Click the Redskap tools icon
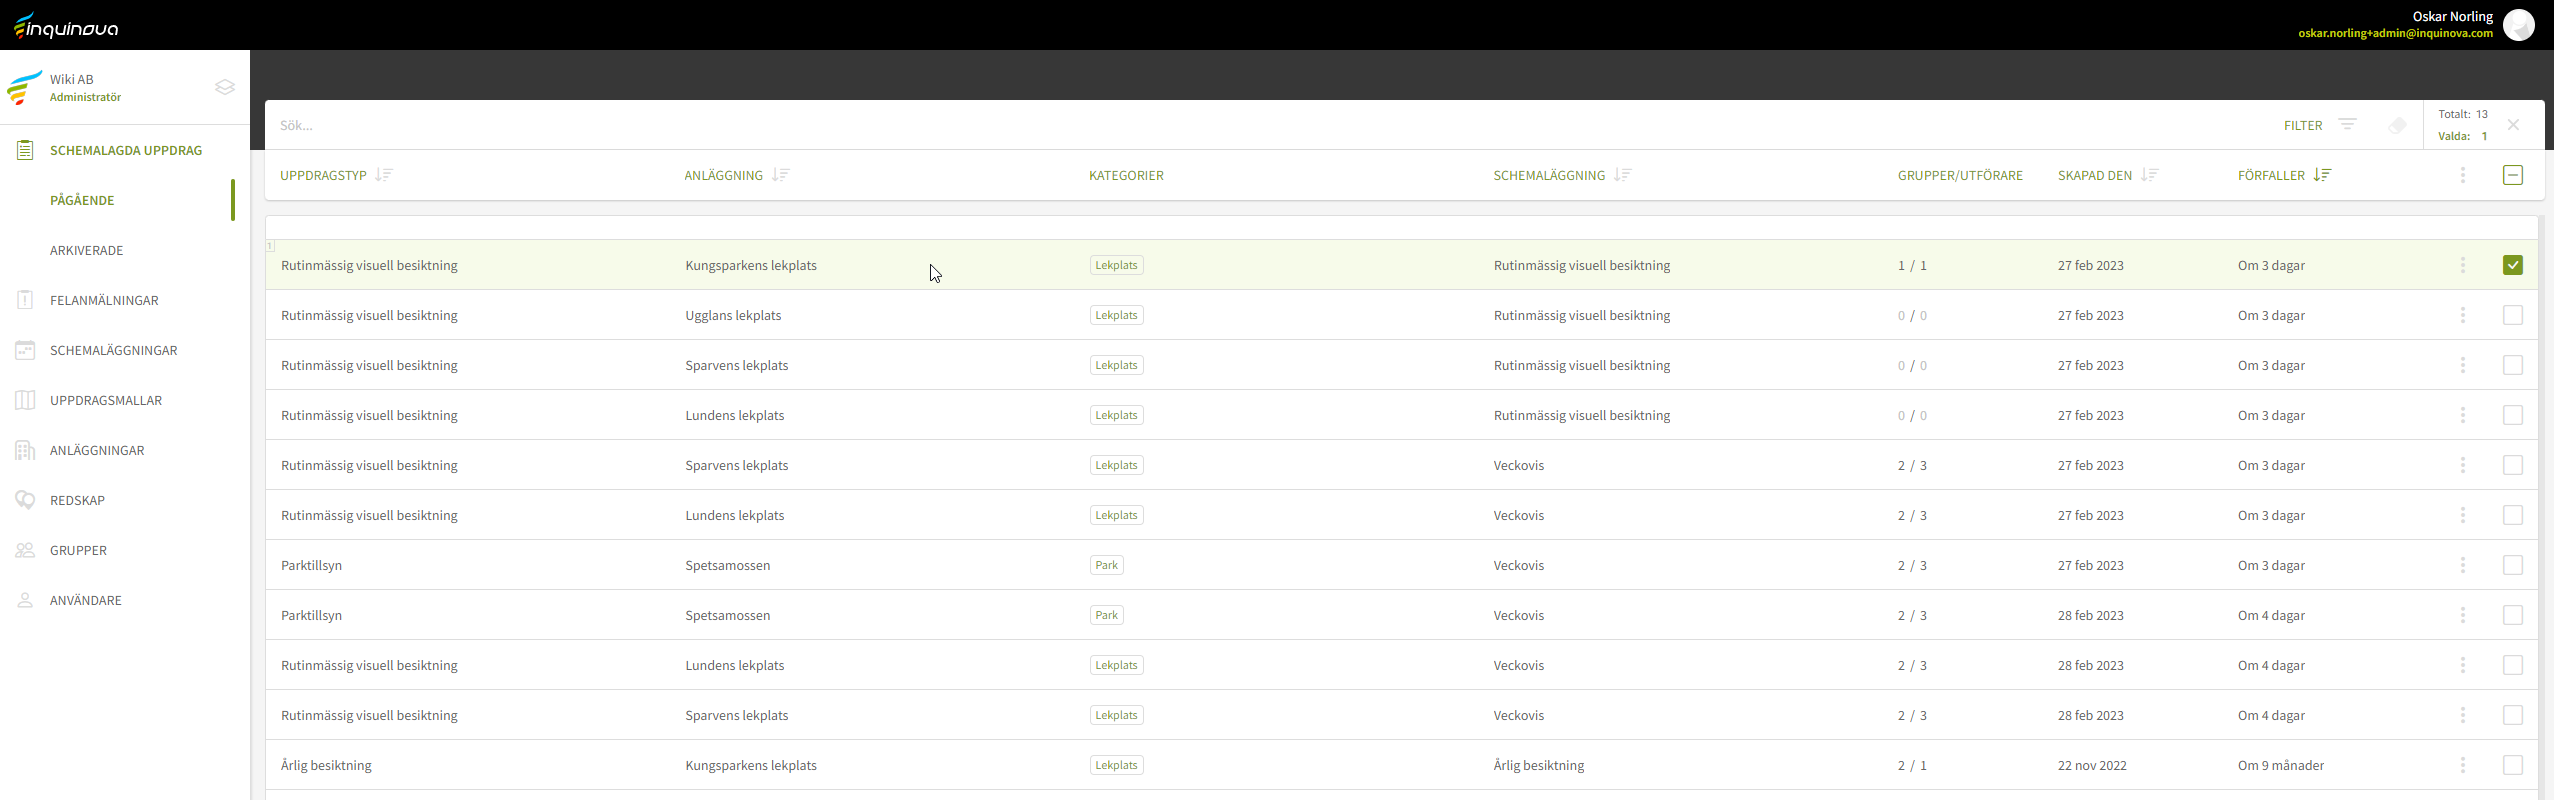 25,500
